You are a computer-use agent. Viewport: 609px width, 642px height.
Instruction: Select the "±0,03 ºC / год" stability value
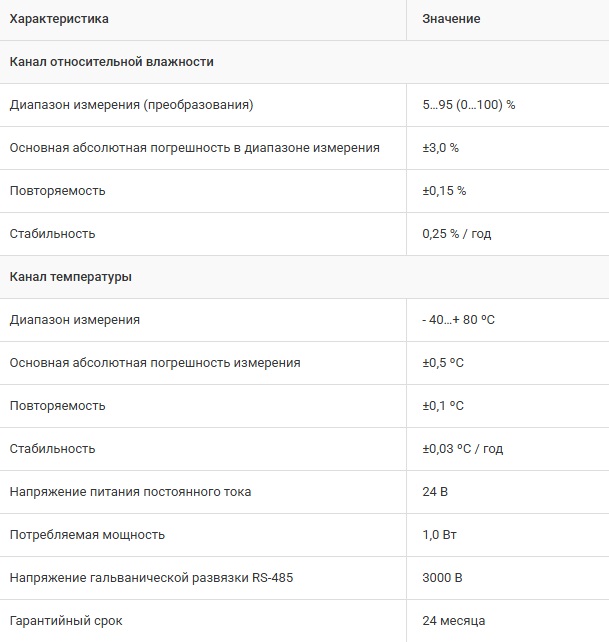click(462, 449)
